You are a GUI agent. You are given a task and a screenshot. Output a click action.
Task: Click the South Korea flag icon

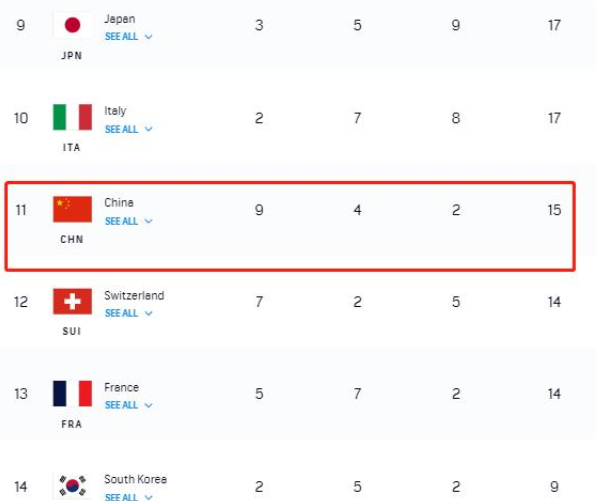(x=72, y=486)
